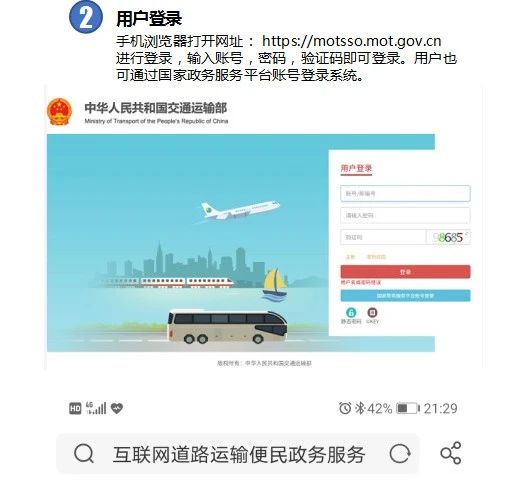Tap the refresh icon in search bar

tap(400, 454)
